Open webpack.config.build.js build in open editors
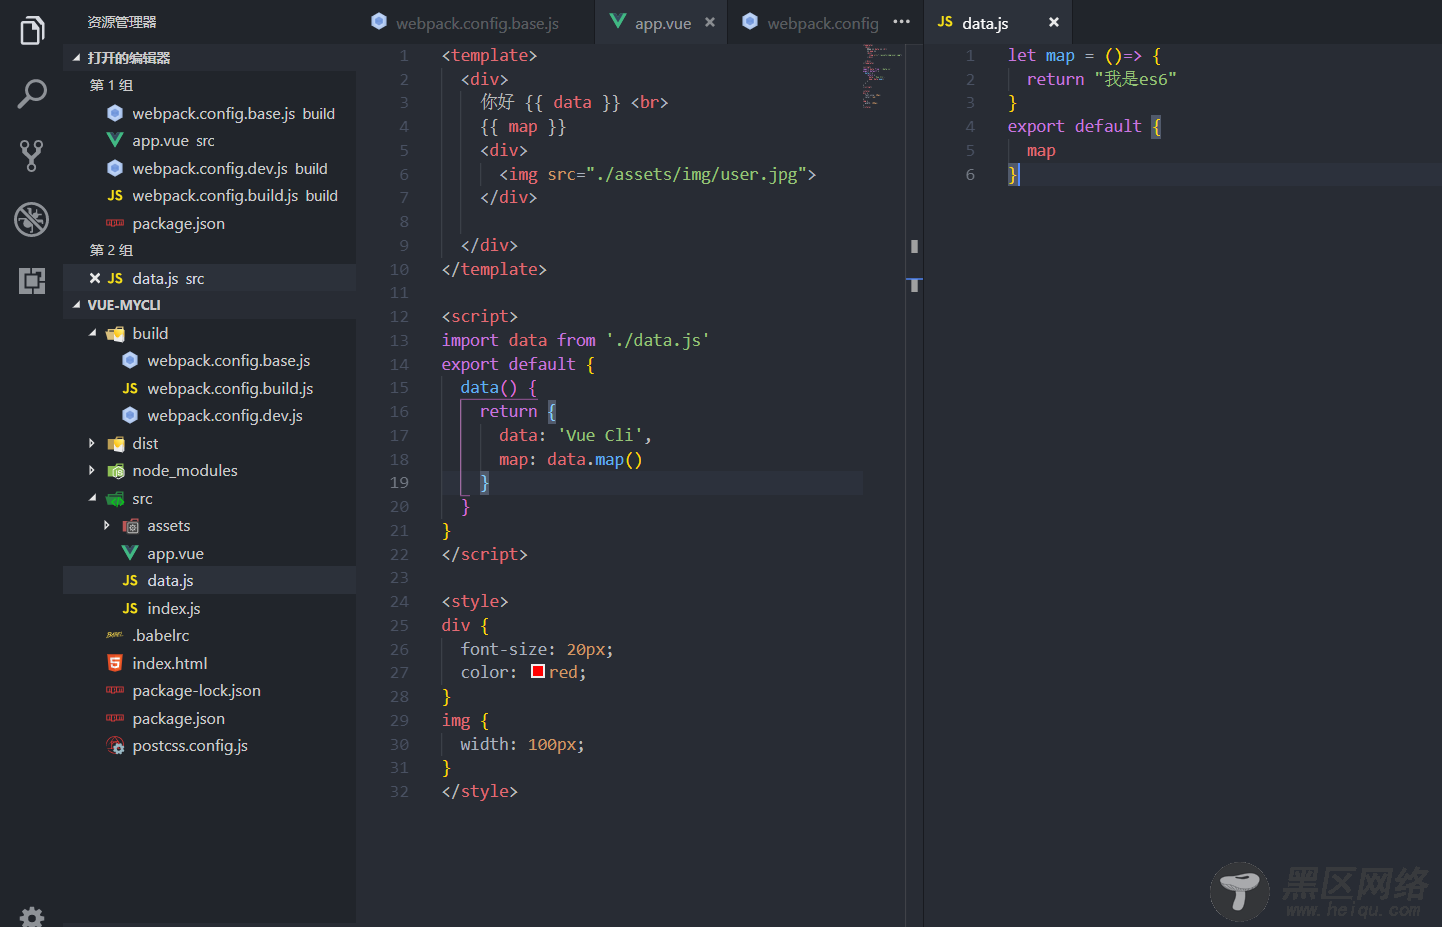The width and height of the screenshot is (1442, 927). [x=209, y=196]
